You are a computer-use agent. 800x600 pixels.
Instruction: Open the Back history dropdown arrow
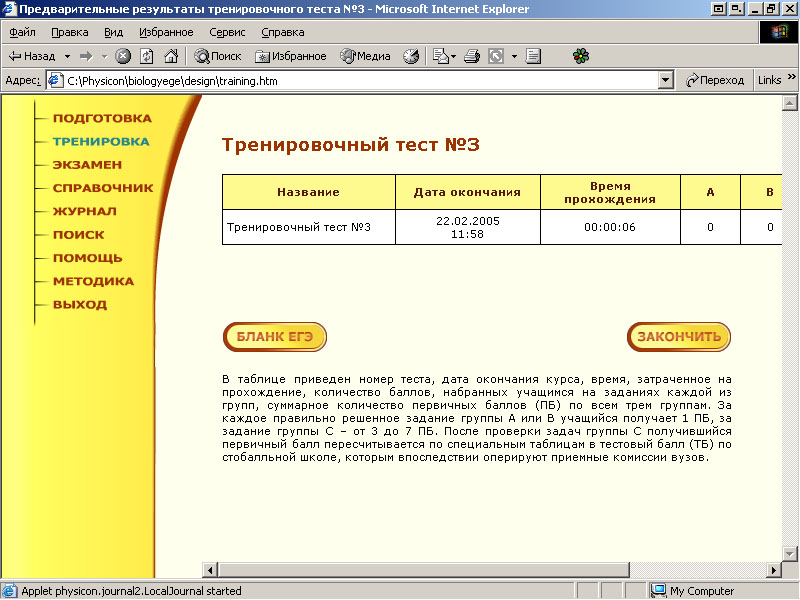(x=67, y=56)
